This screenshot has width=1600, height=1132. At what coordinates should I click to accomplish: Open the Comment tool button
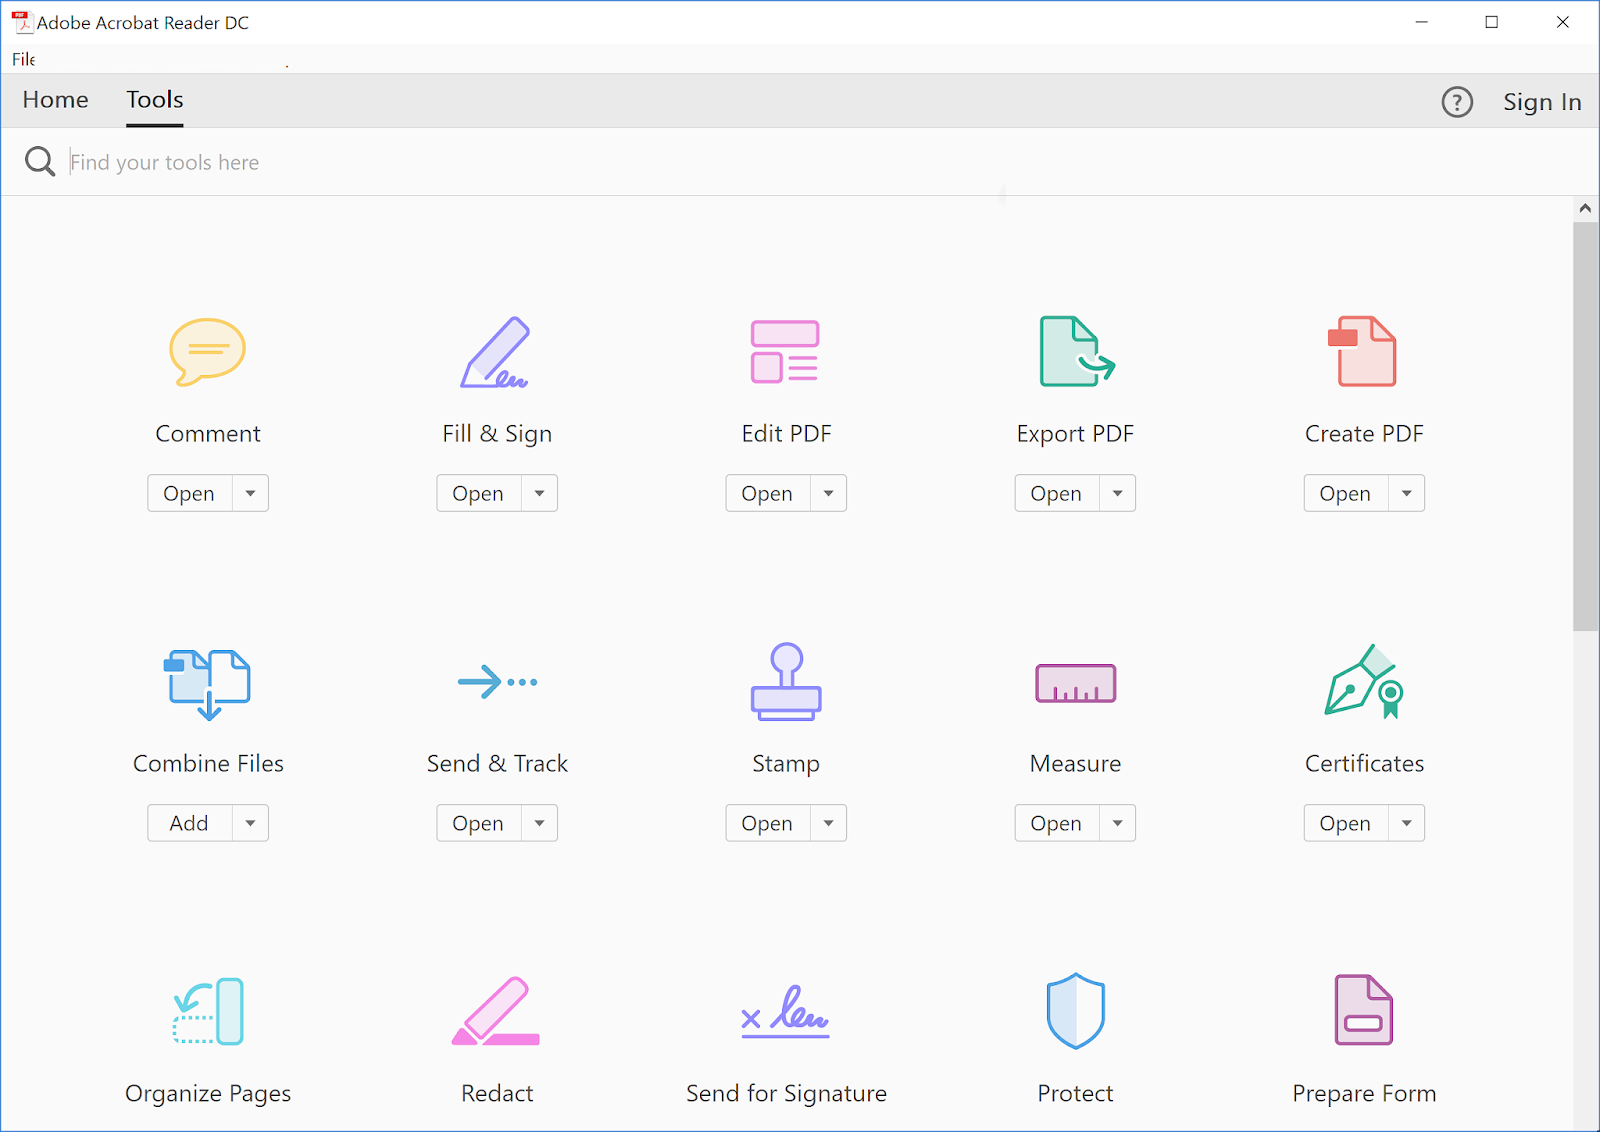coord(190,493)
